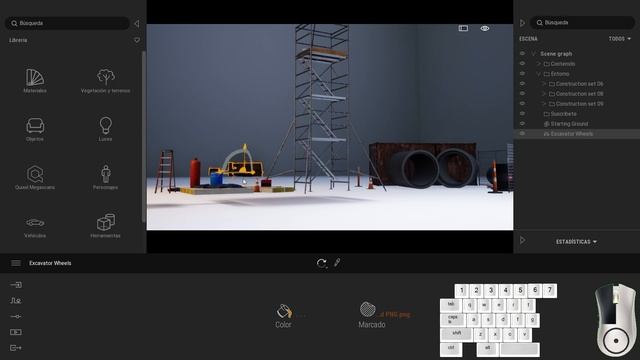Image resolution: width=640 pixels, height=360 pixels.
Task: Open the Vegetación y terrenos category
Action: [x=105, y=80]
